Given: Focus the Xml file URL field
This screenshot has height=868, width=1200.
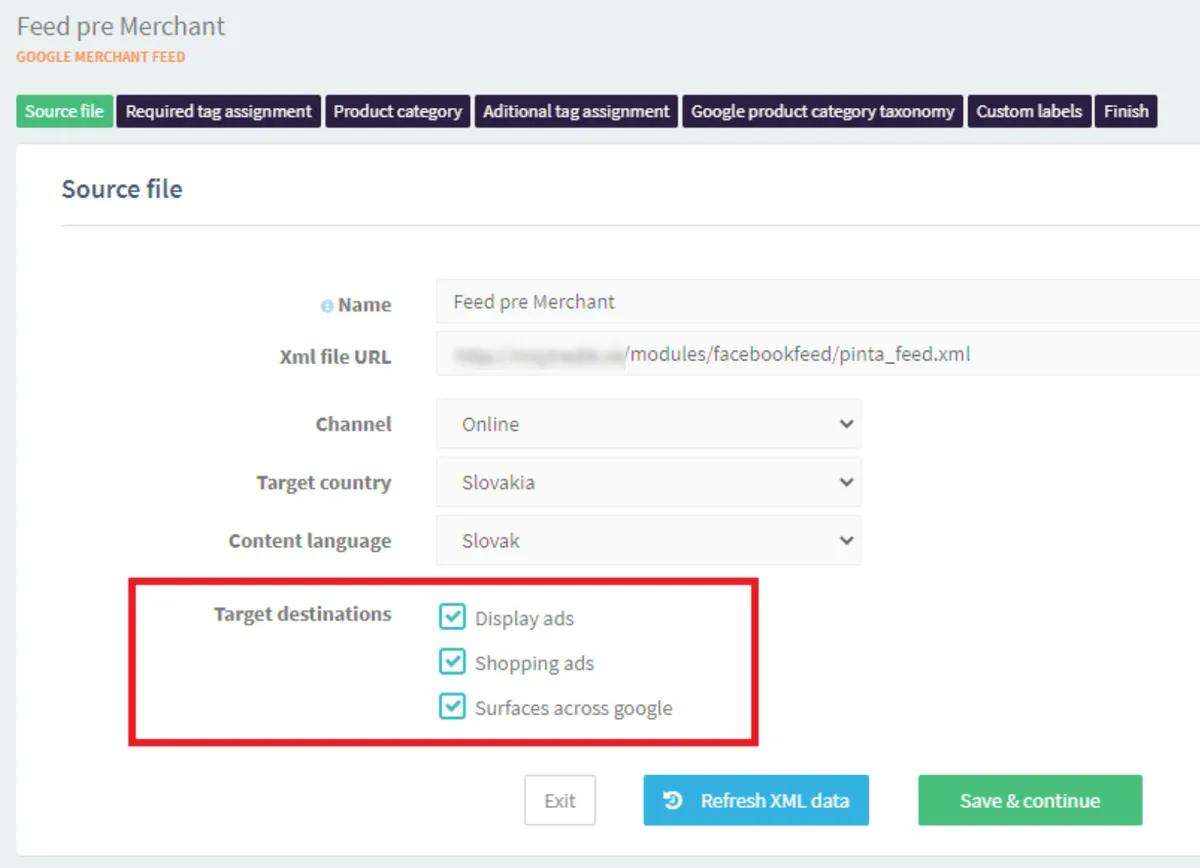Looking at the screenshot, I should pos(816,354).
